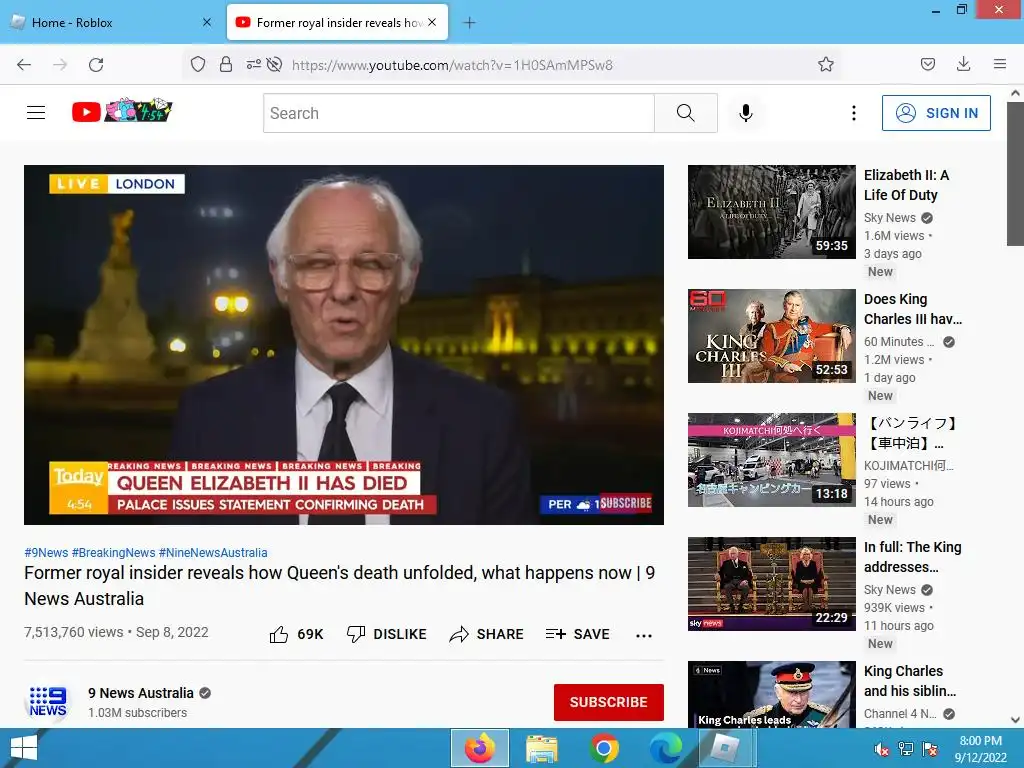Bookmark this page with the star icon

[825, 64]
